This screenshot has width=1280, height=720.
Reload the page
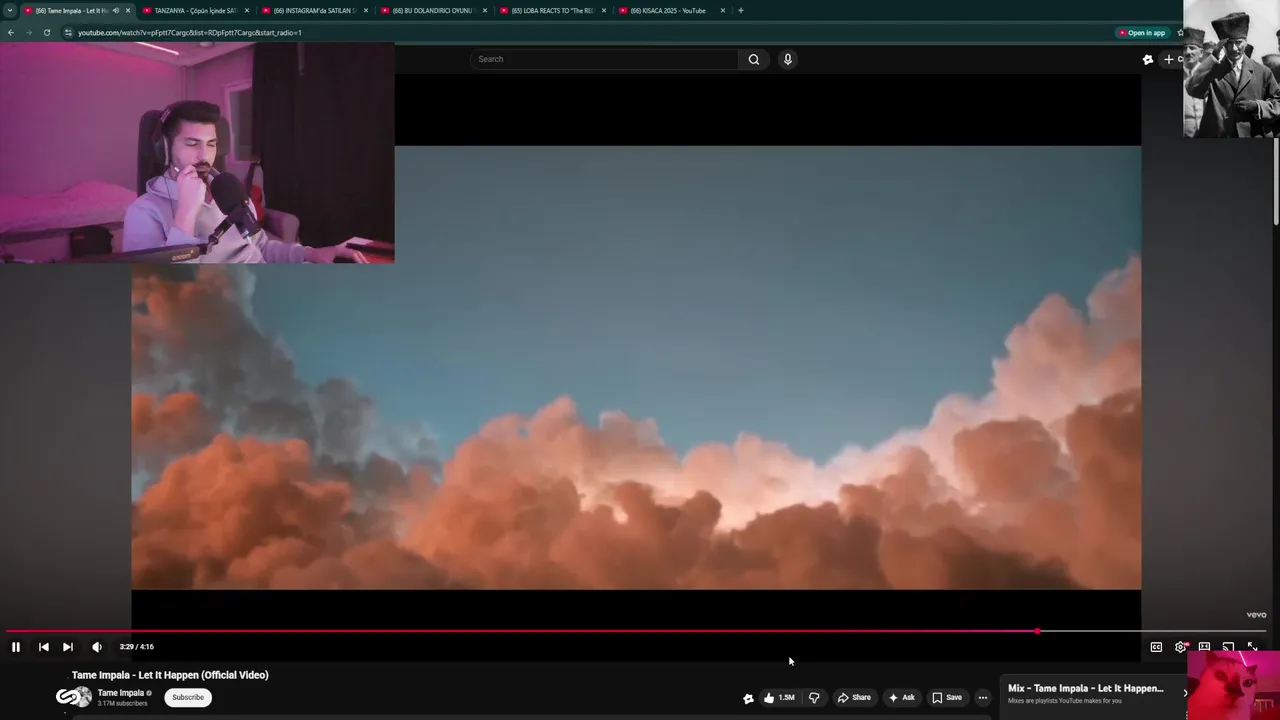(46, 33)
